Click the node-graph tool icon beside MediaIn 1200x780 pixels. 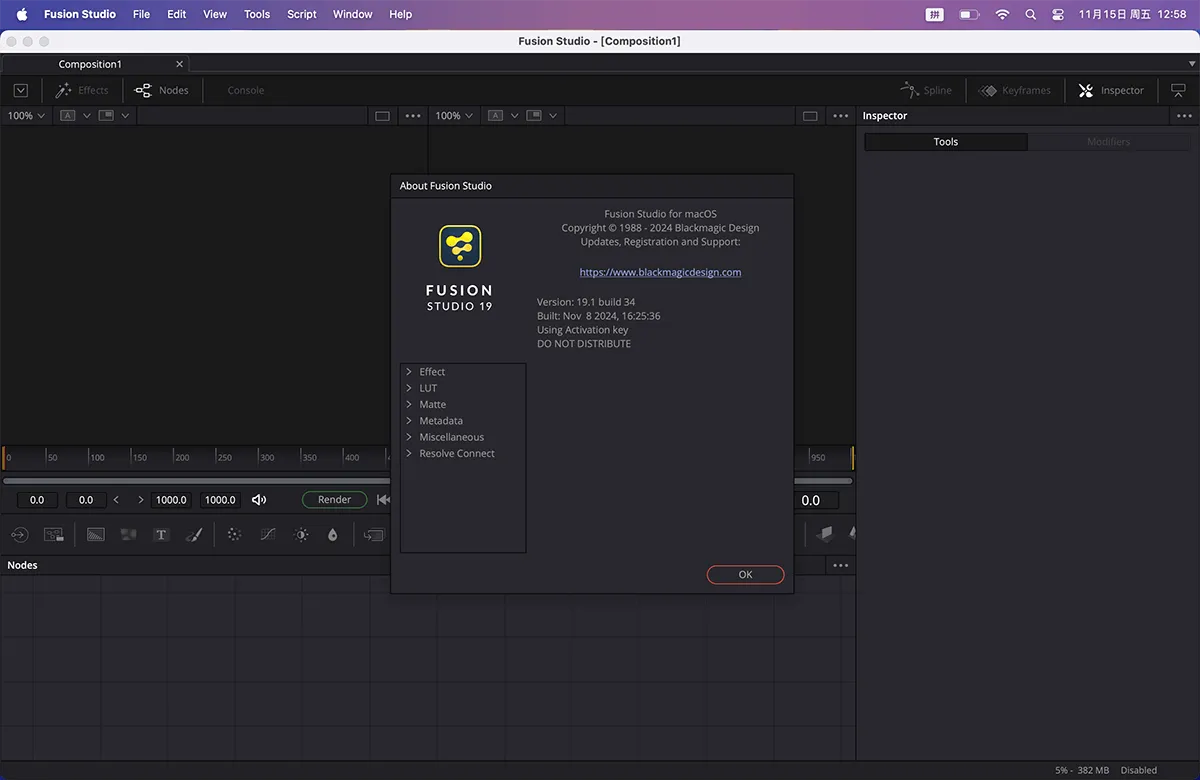tap(53, 535)
